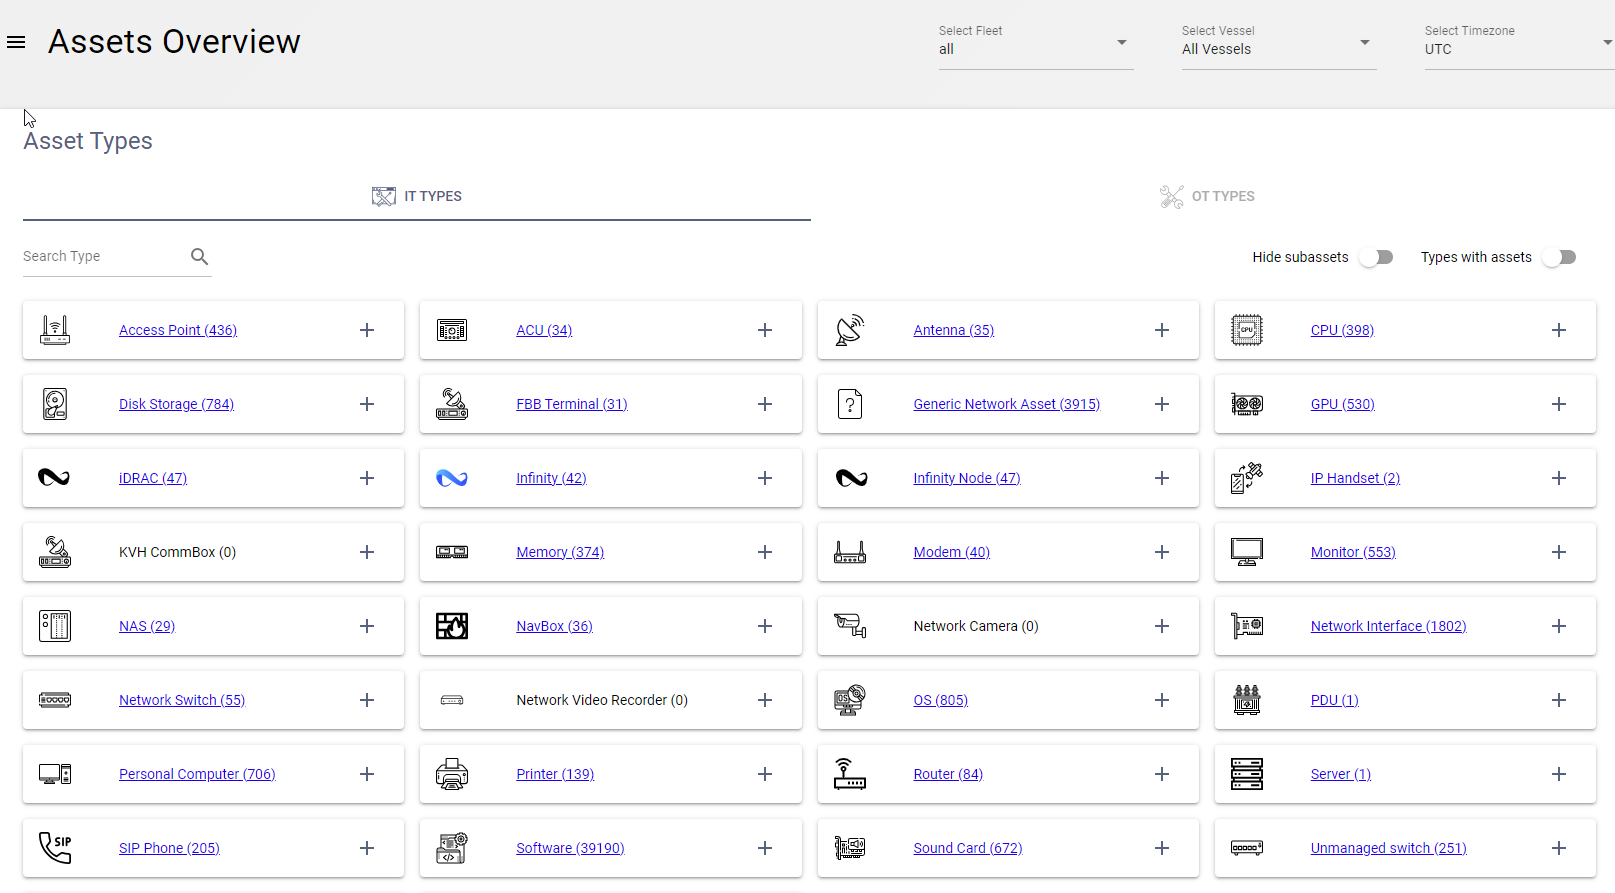Select the IT TYPES tab
Image resolution: width=1615 pixels, height=893 pixels.
(x=417, y=196)
